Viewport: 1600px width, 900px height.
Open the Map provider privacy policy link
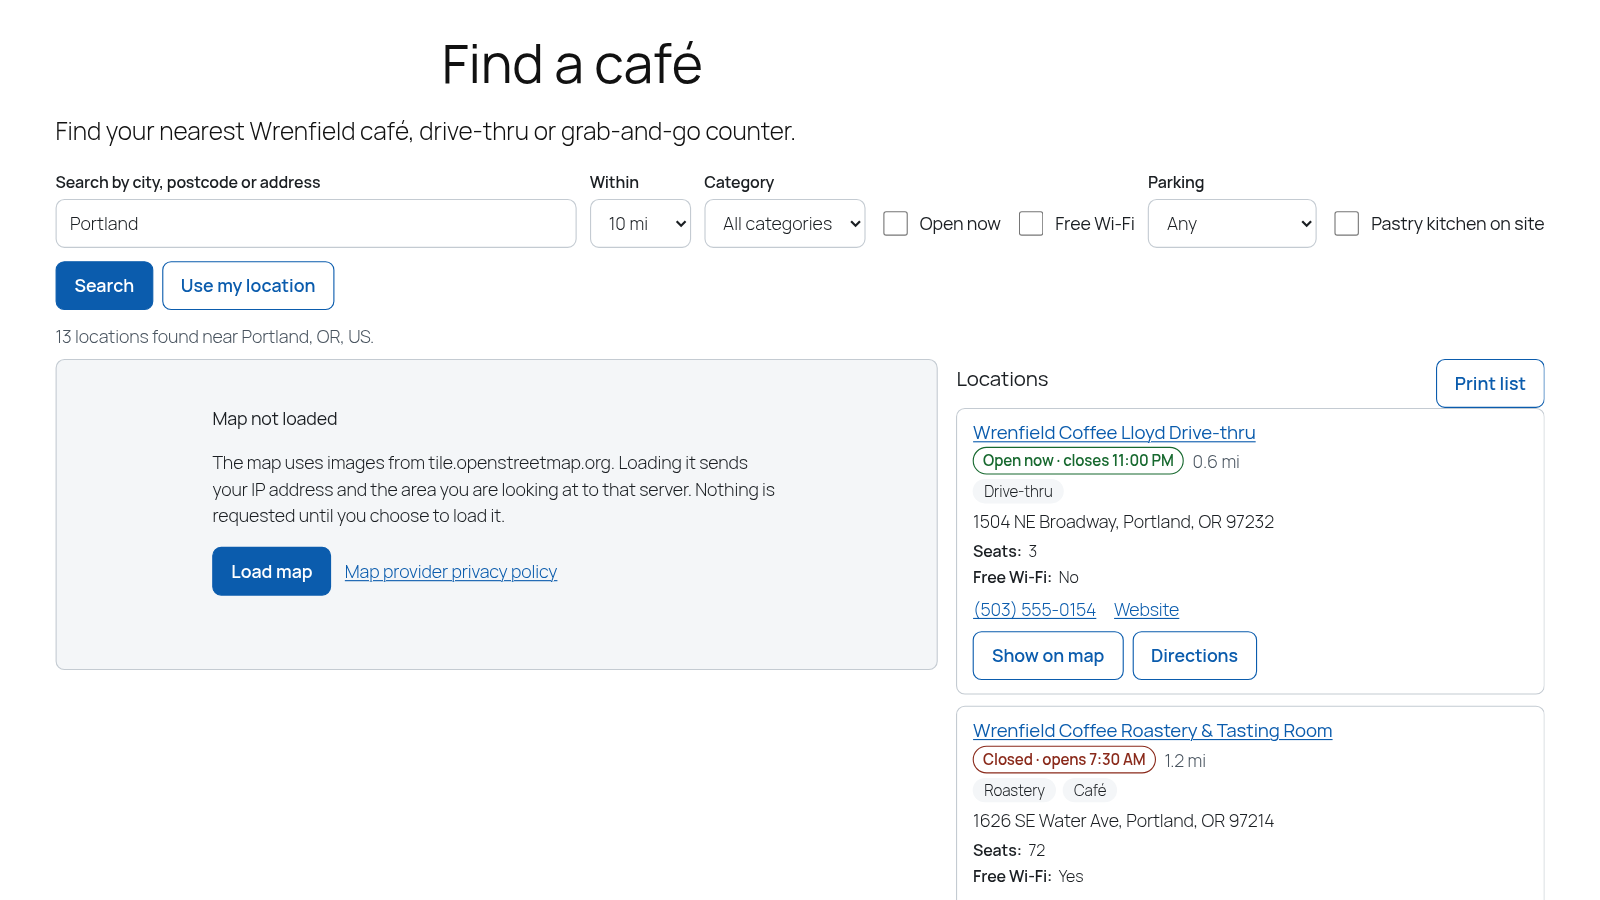point(451,572)
